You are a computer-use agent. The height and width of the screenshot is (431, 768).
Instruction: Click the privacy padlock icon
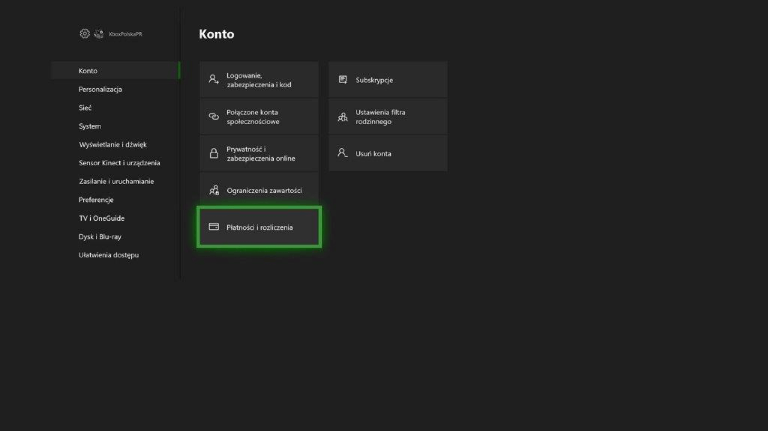pos(214,153)
